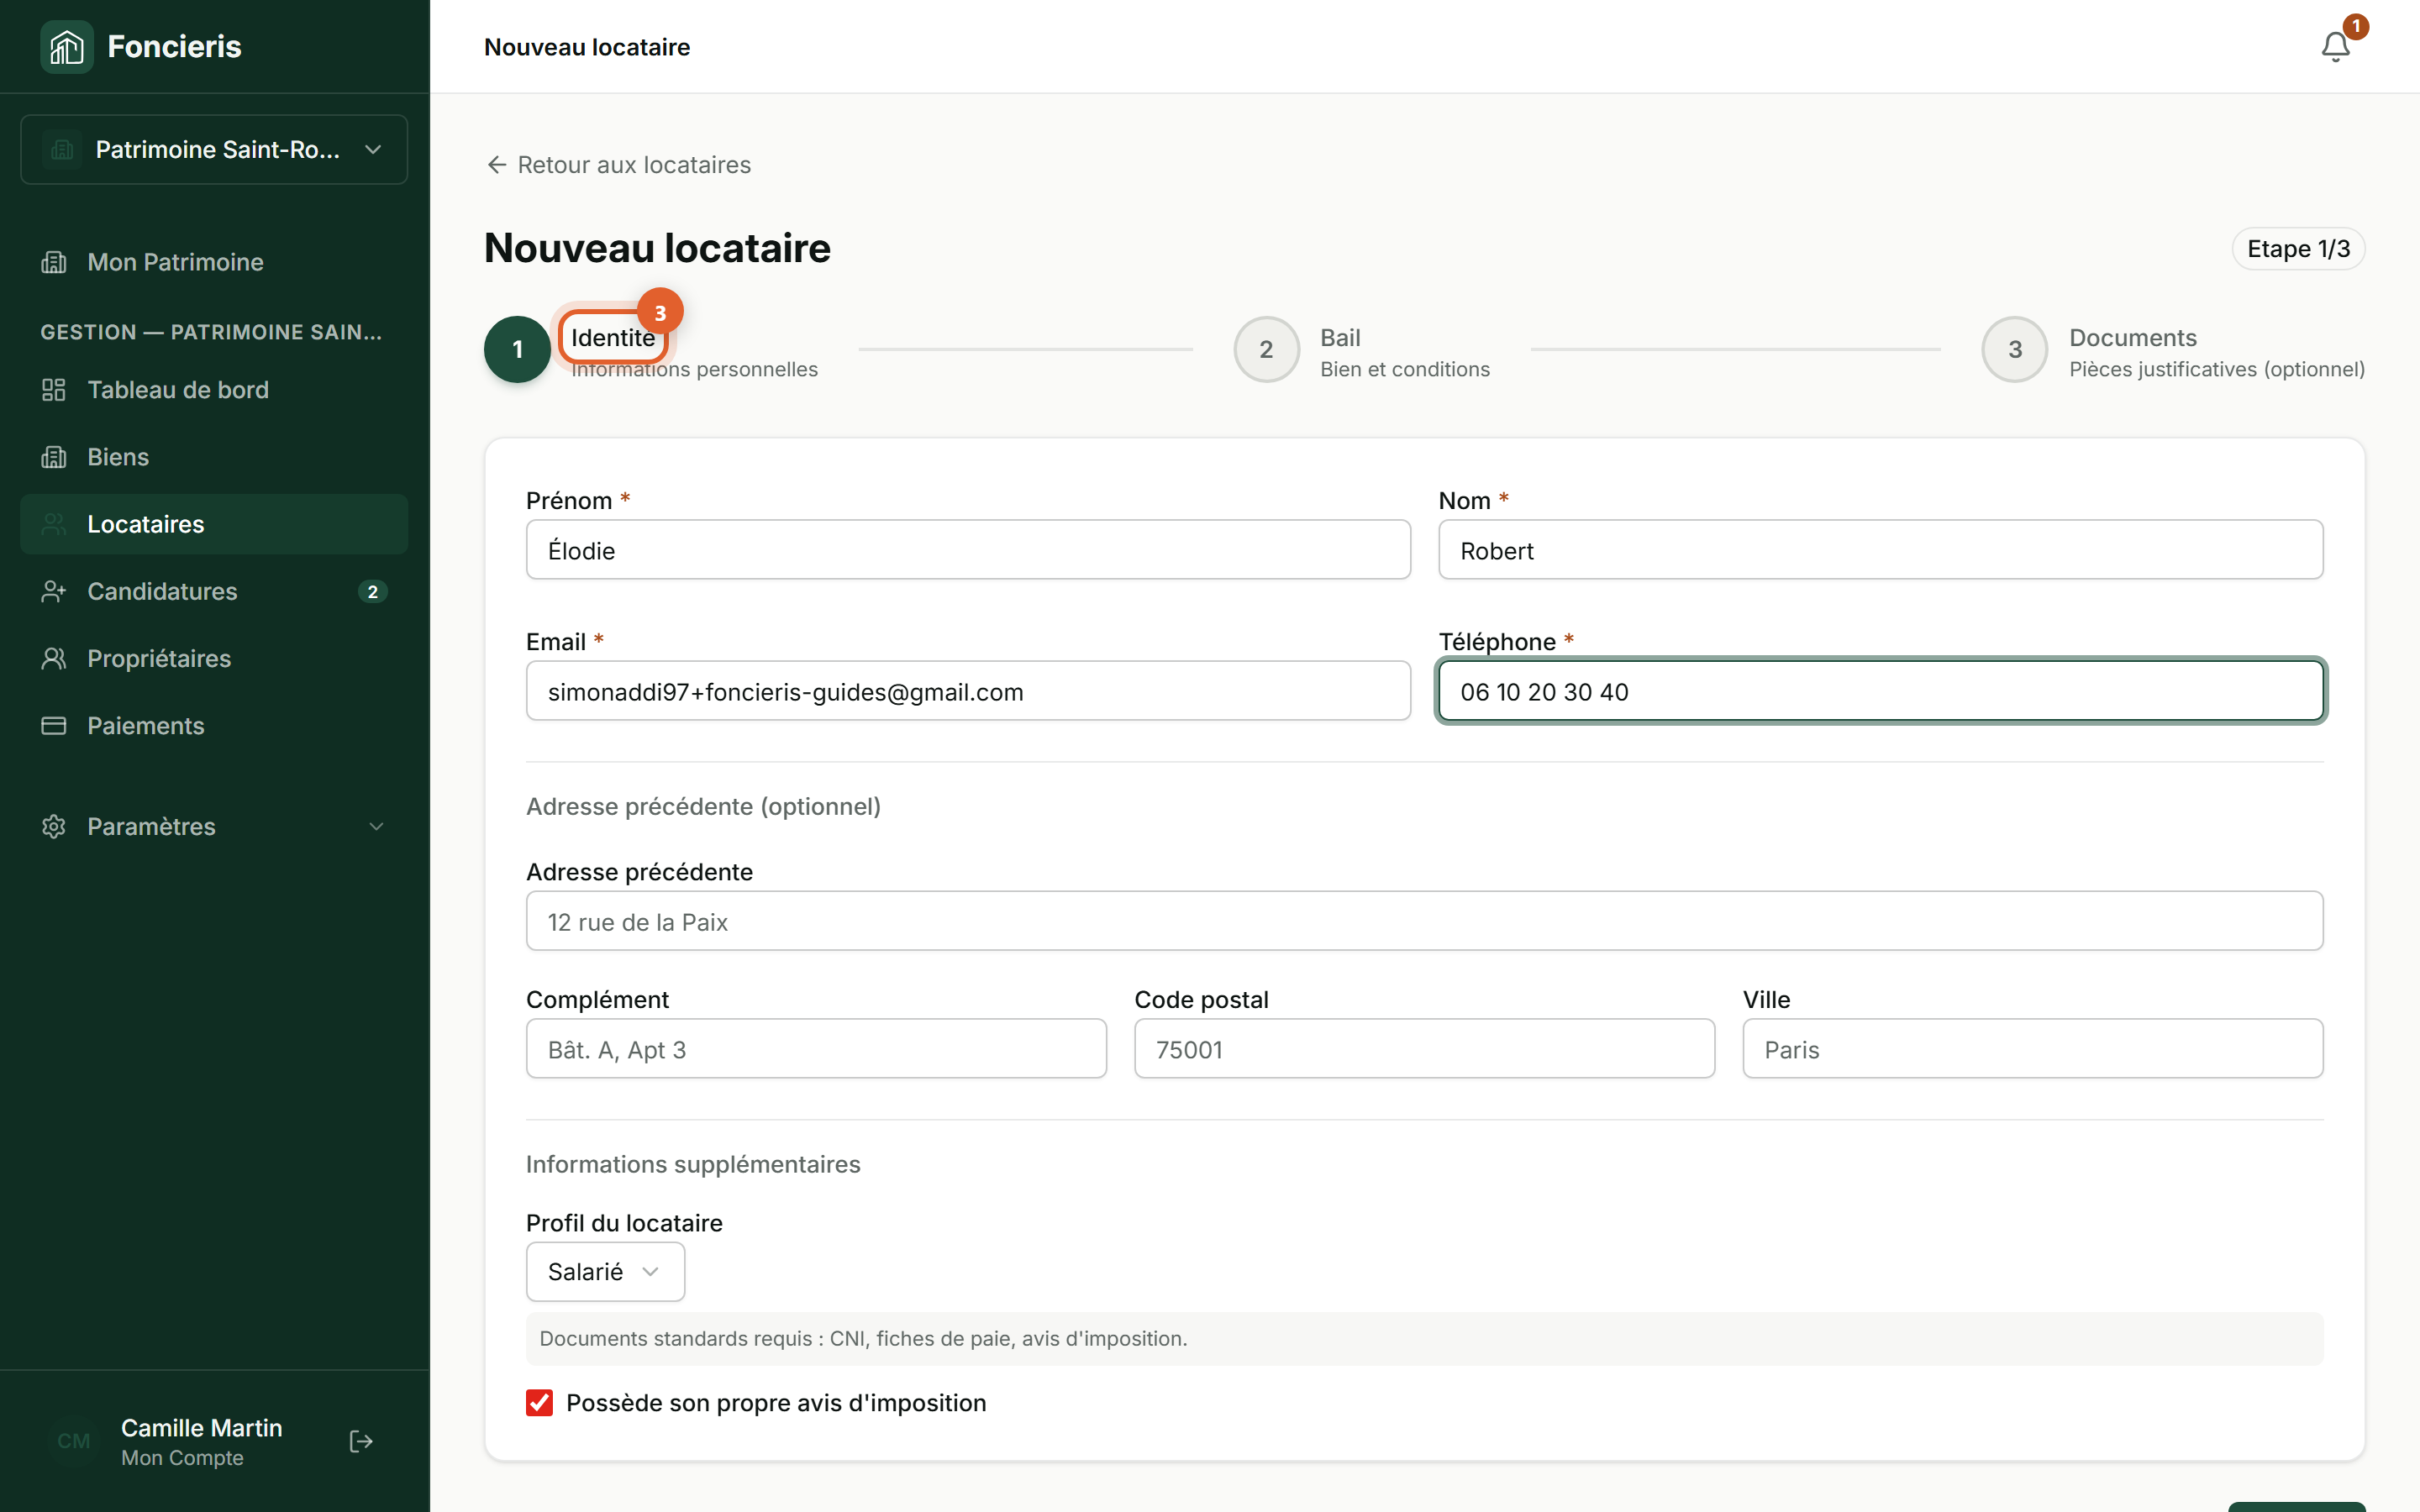Click GESTION — PATRIMOINE SAIN... sidebar header

tap(211, 332)
